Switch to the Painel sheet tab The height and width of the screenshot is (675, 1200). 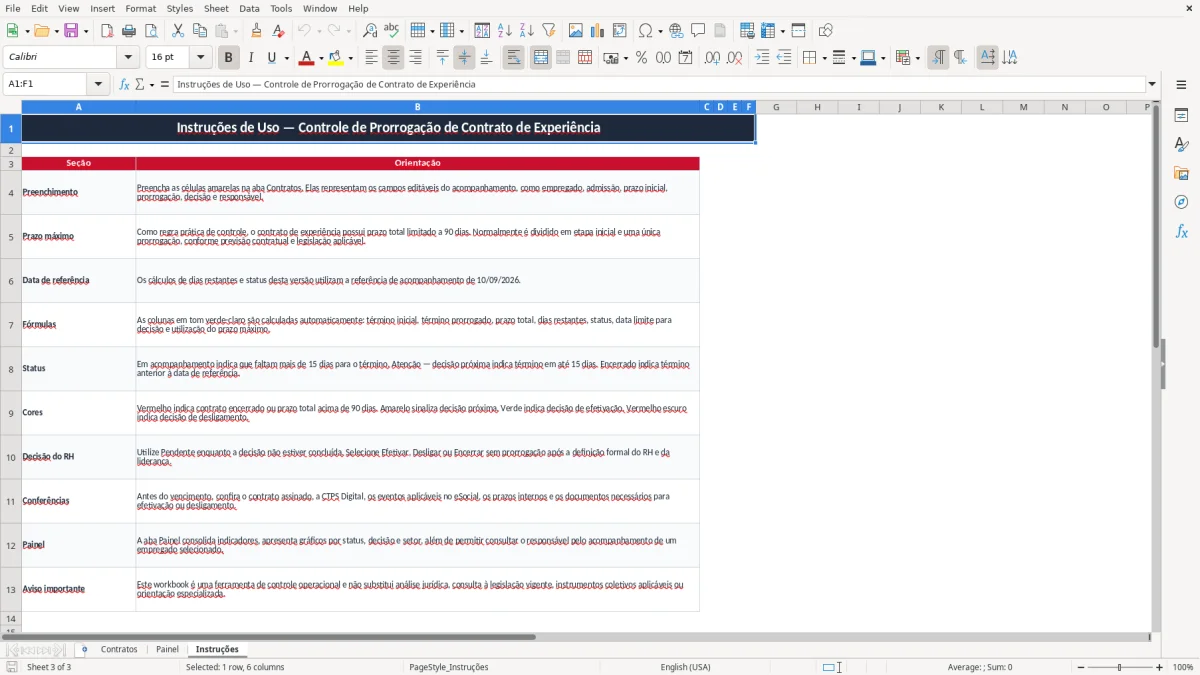coord(167,650)
